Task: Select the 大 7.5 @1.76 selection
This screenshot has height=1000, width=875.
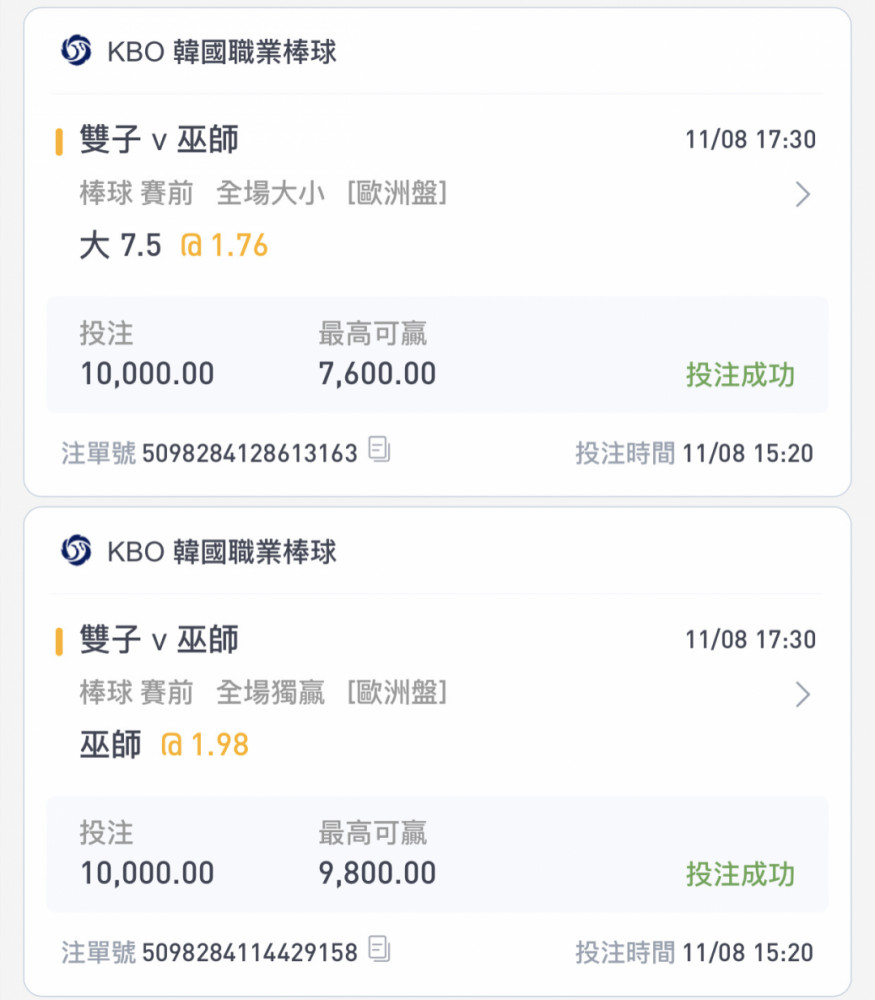Action: (173, 246)
